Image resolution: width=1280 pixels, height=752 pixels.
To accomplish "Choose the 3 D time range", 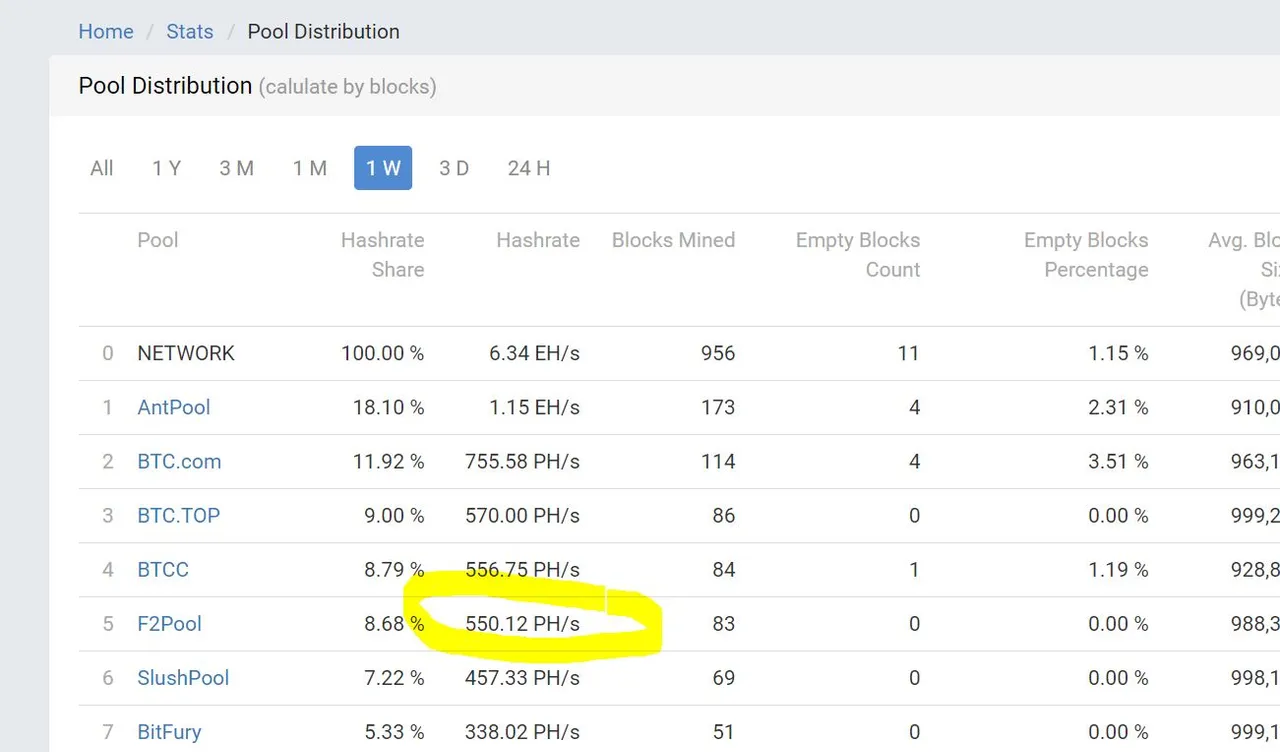I will [454, 168].
